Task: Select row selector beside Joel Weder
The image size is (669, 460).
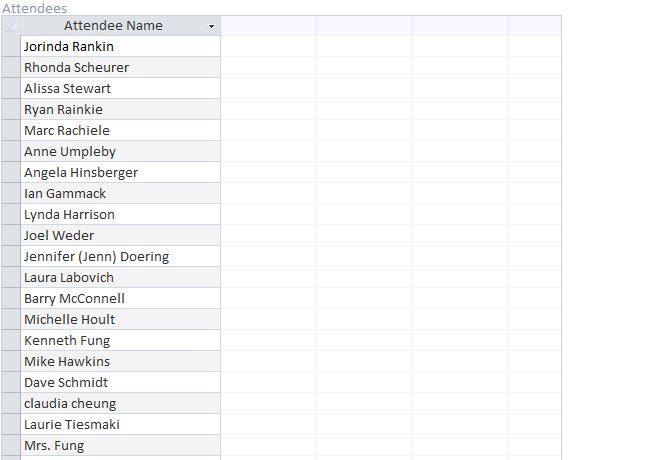Action: (x=11, y=235)
